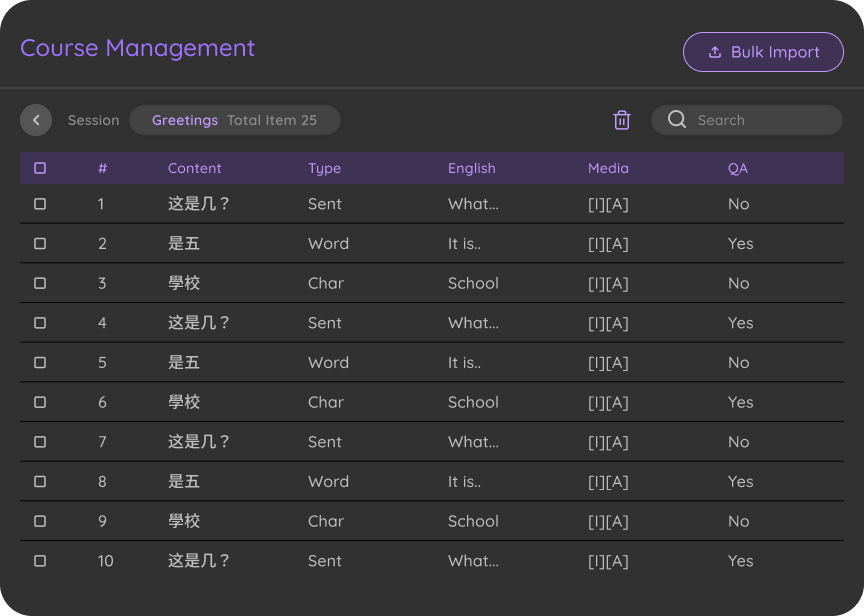The image size is (864, 616).
Task: Click the Char type in row 6
Action: point(326,402)
